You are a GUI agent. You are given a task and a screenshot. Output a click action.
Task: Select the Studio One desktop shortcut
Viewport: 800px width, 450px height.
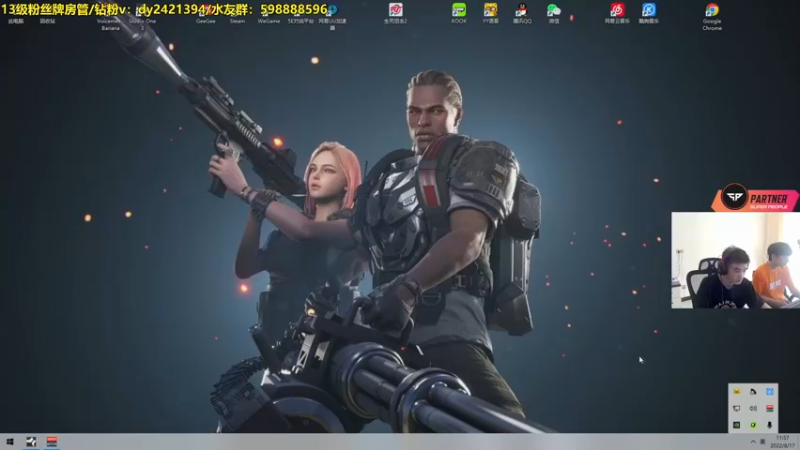pyautogui.click(x=142, y=17)
